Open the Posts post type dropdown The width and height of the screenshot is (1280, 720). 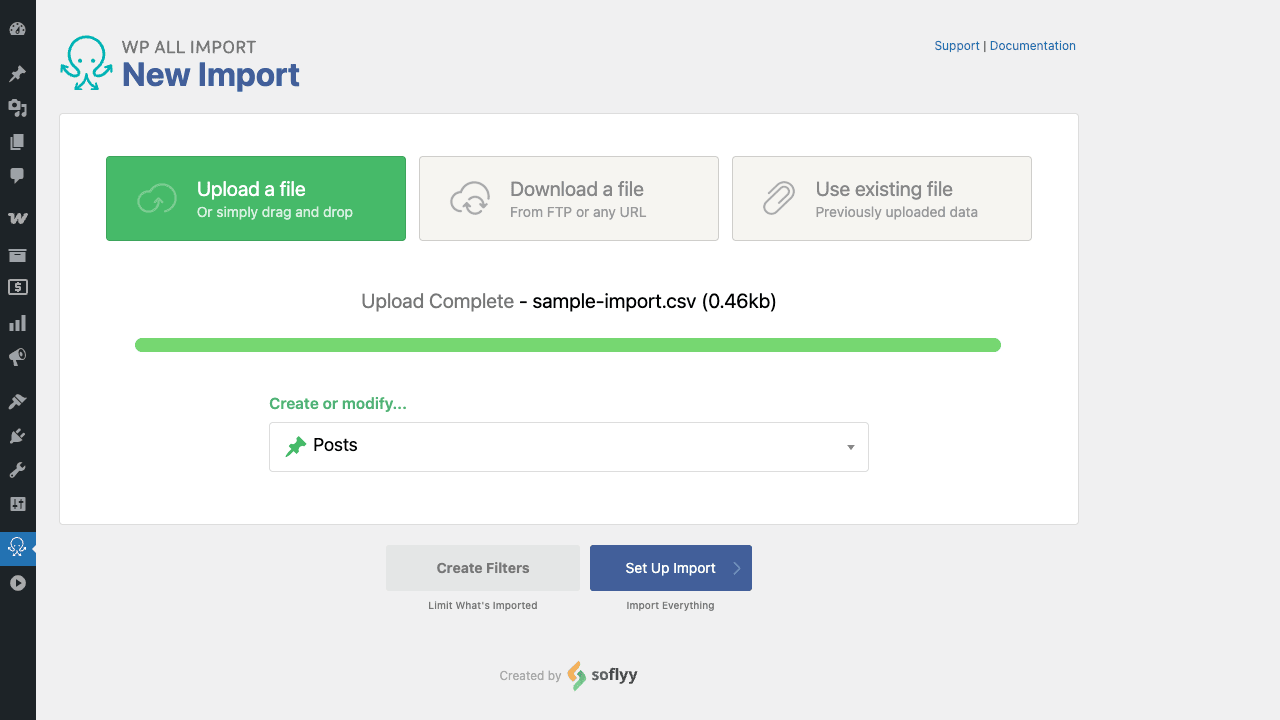569,446
